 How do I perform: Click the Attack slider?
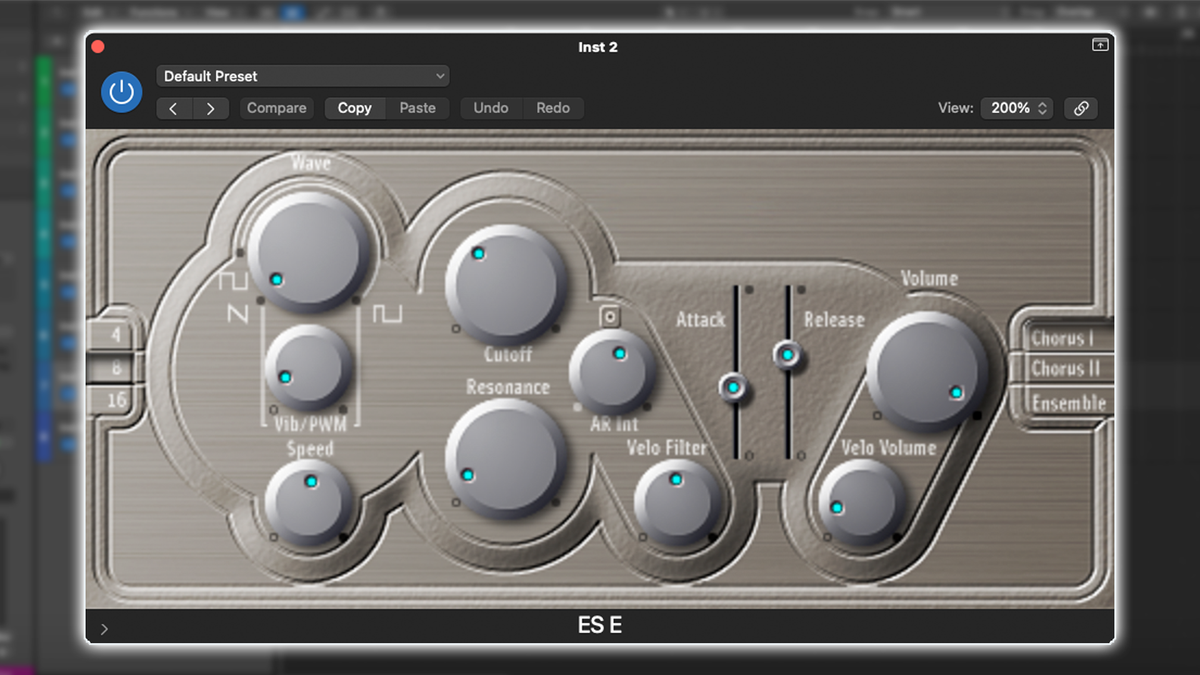pos(735,385)
